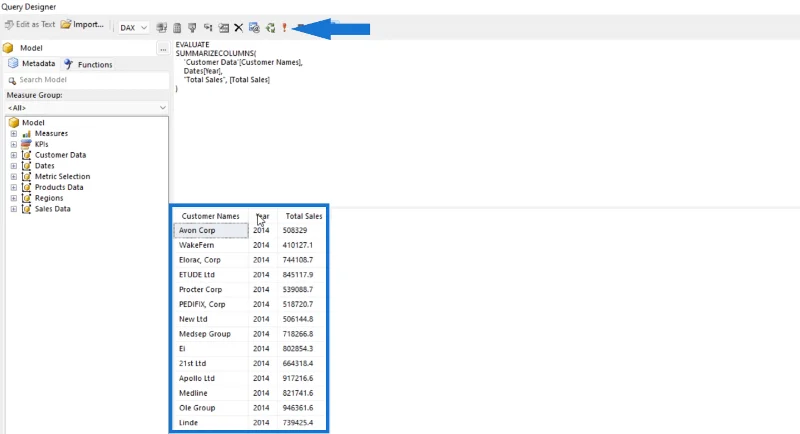Select the Medsep Group cell
The width and height of the screenshot is (800, 434).
point(211,334)
